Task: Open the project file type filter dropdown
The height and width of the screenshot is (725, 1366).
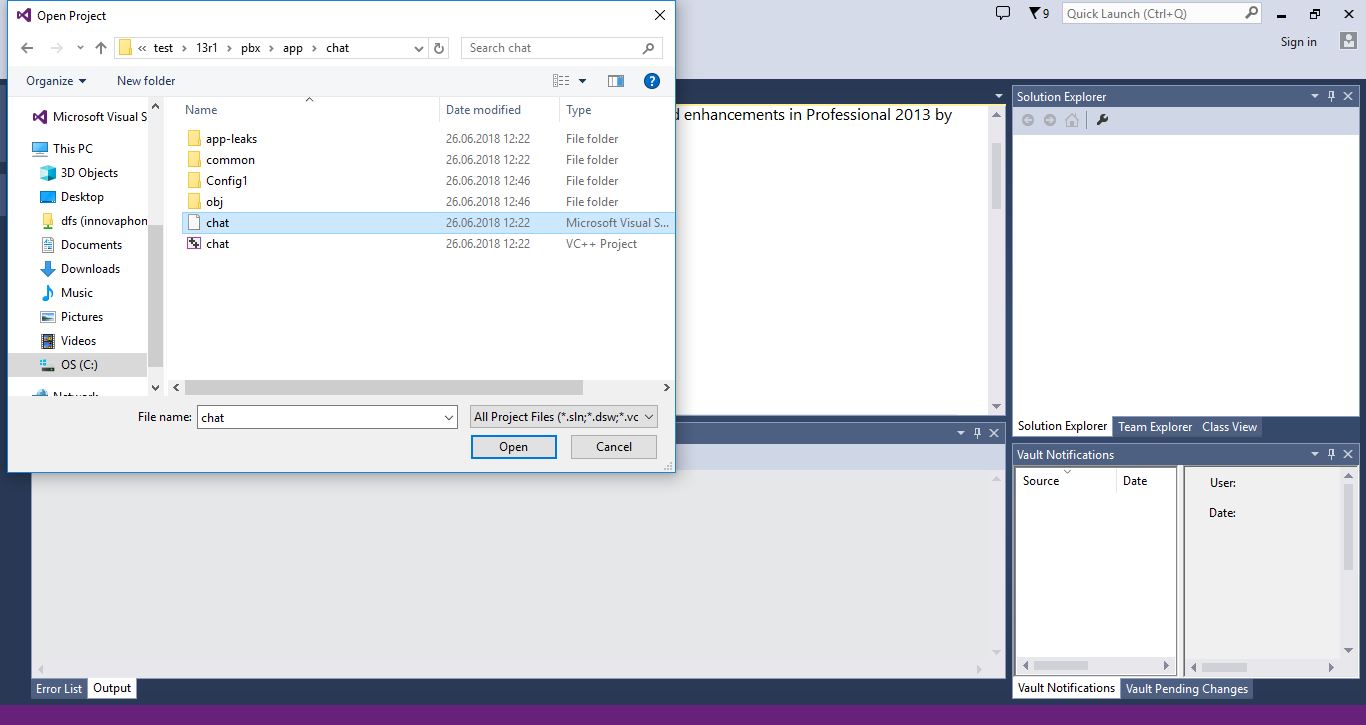Action: tap(564, 417)
